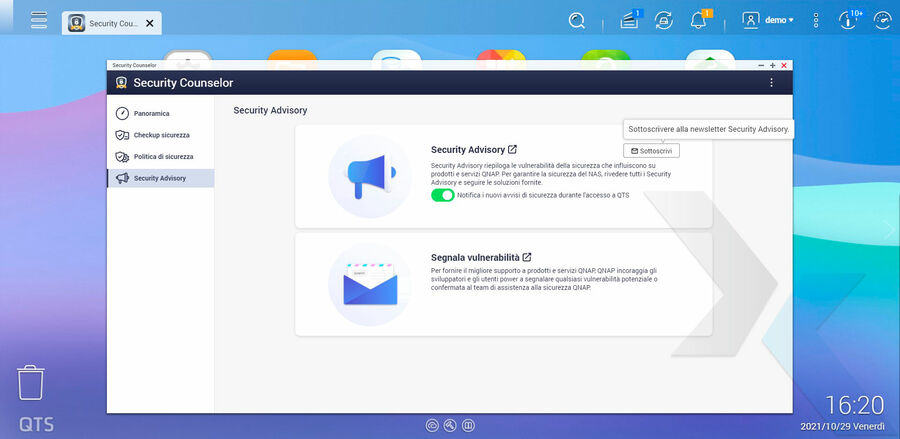Open background tasks icon in top bar
This screenshot has width=900, height=439.
tap(629, 20)
